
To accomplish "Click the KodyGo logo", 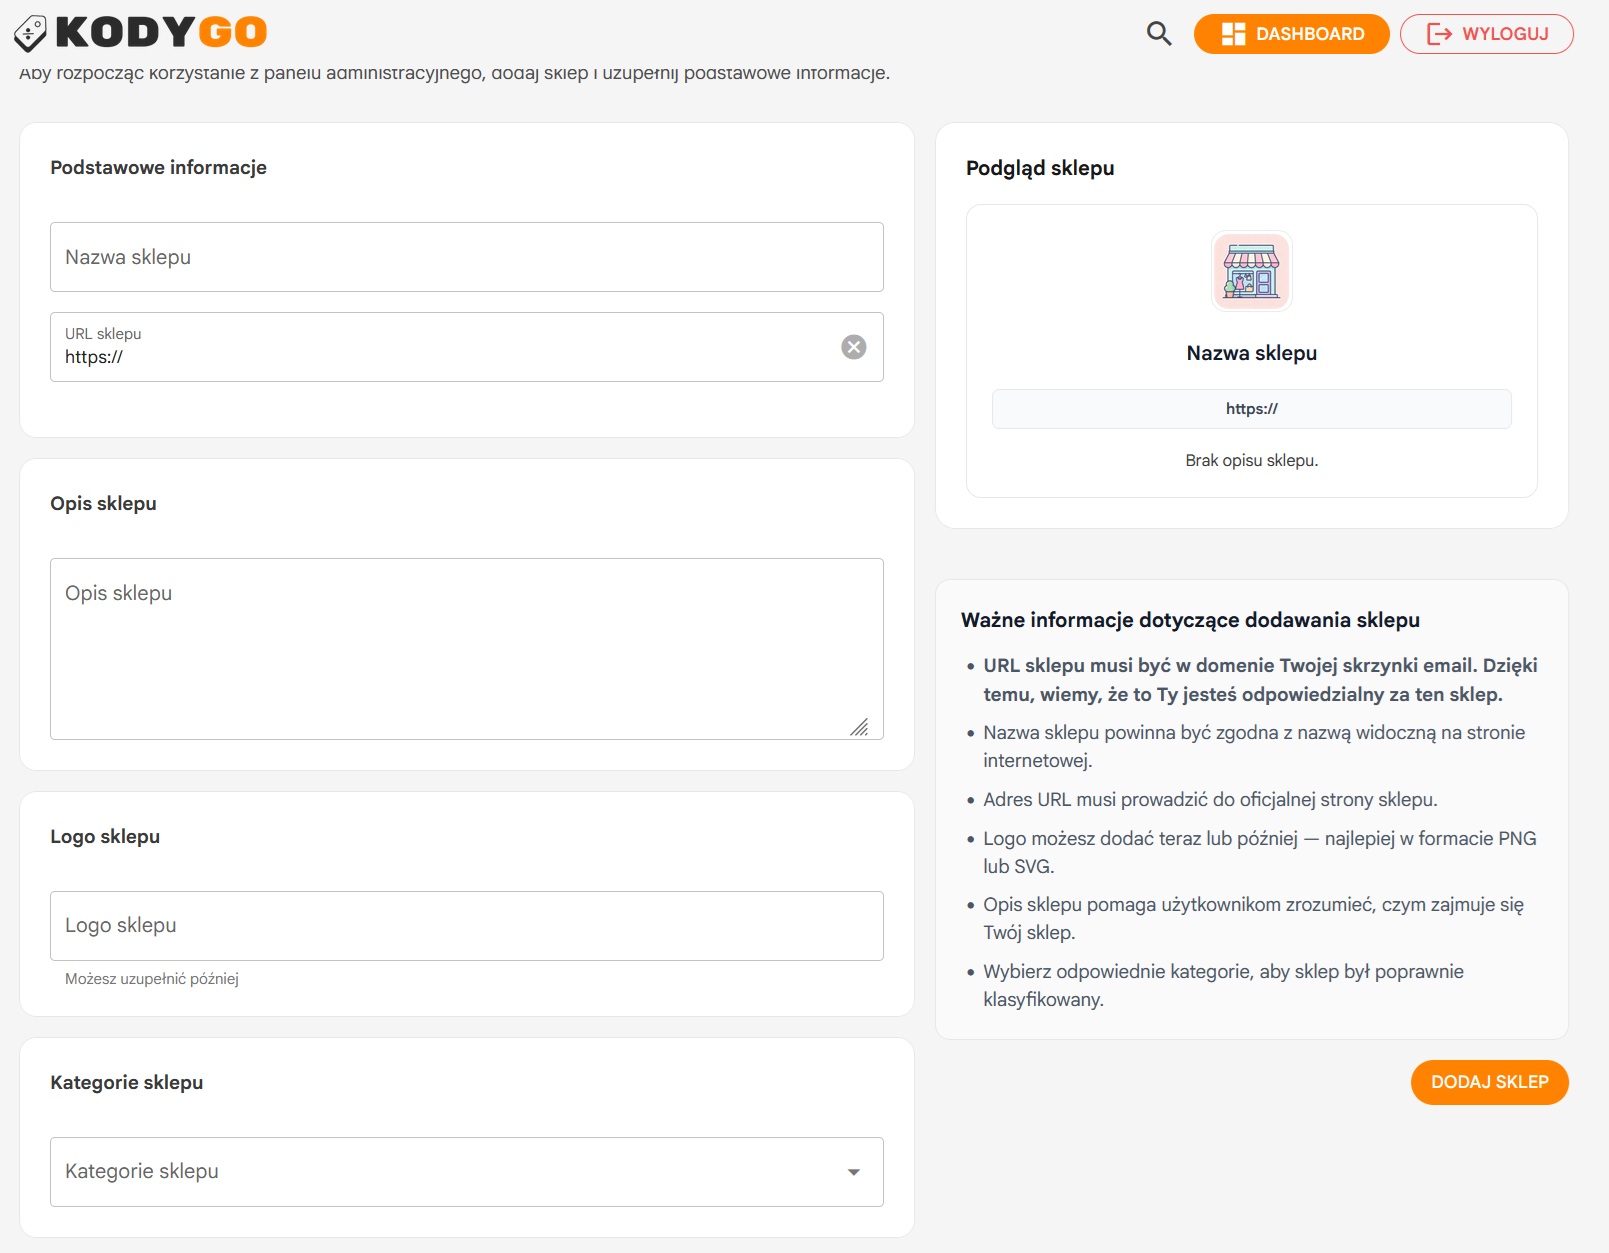I will 141,33.
